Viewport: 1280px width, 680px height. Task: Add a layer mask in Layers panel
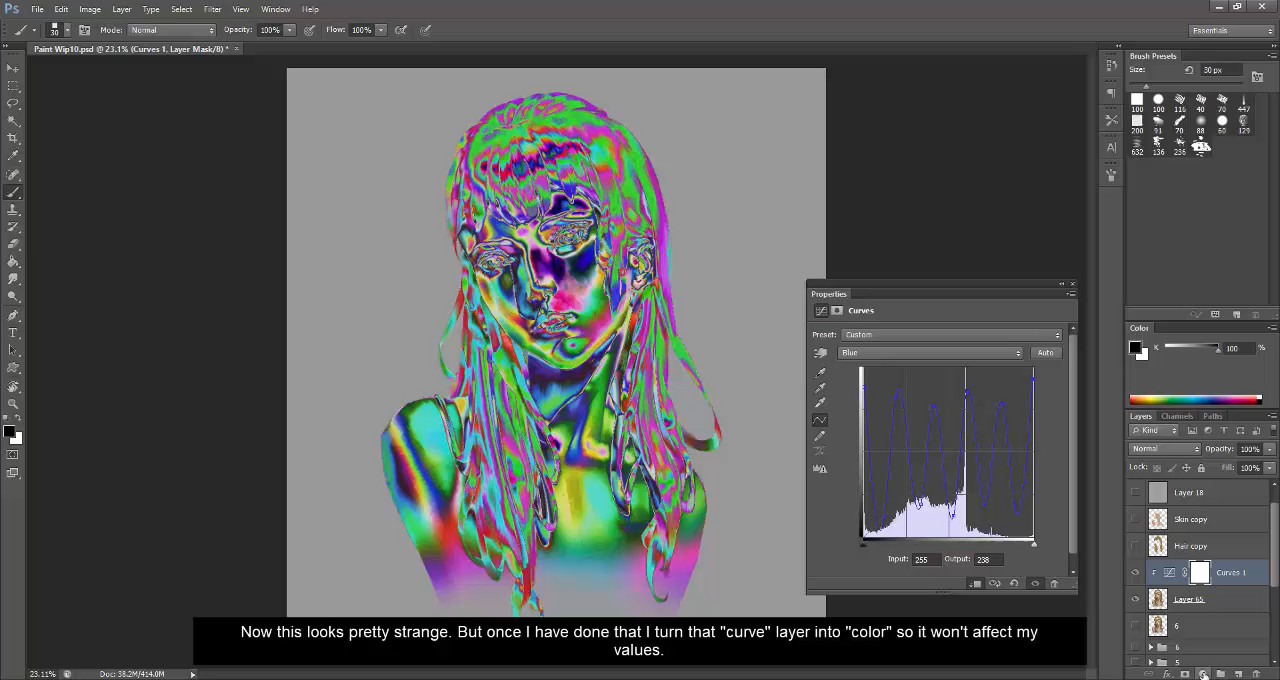pyautogui.click(x=1185, y=674)
